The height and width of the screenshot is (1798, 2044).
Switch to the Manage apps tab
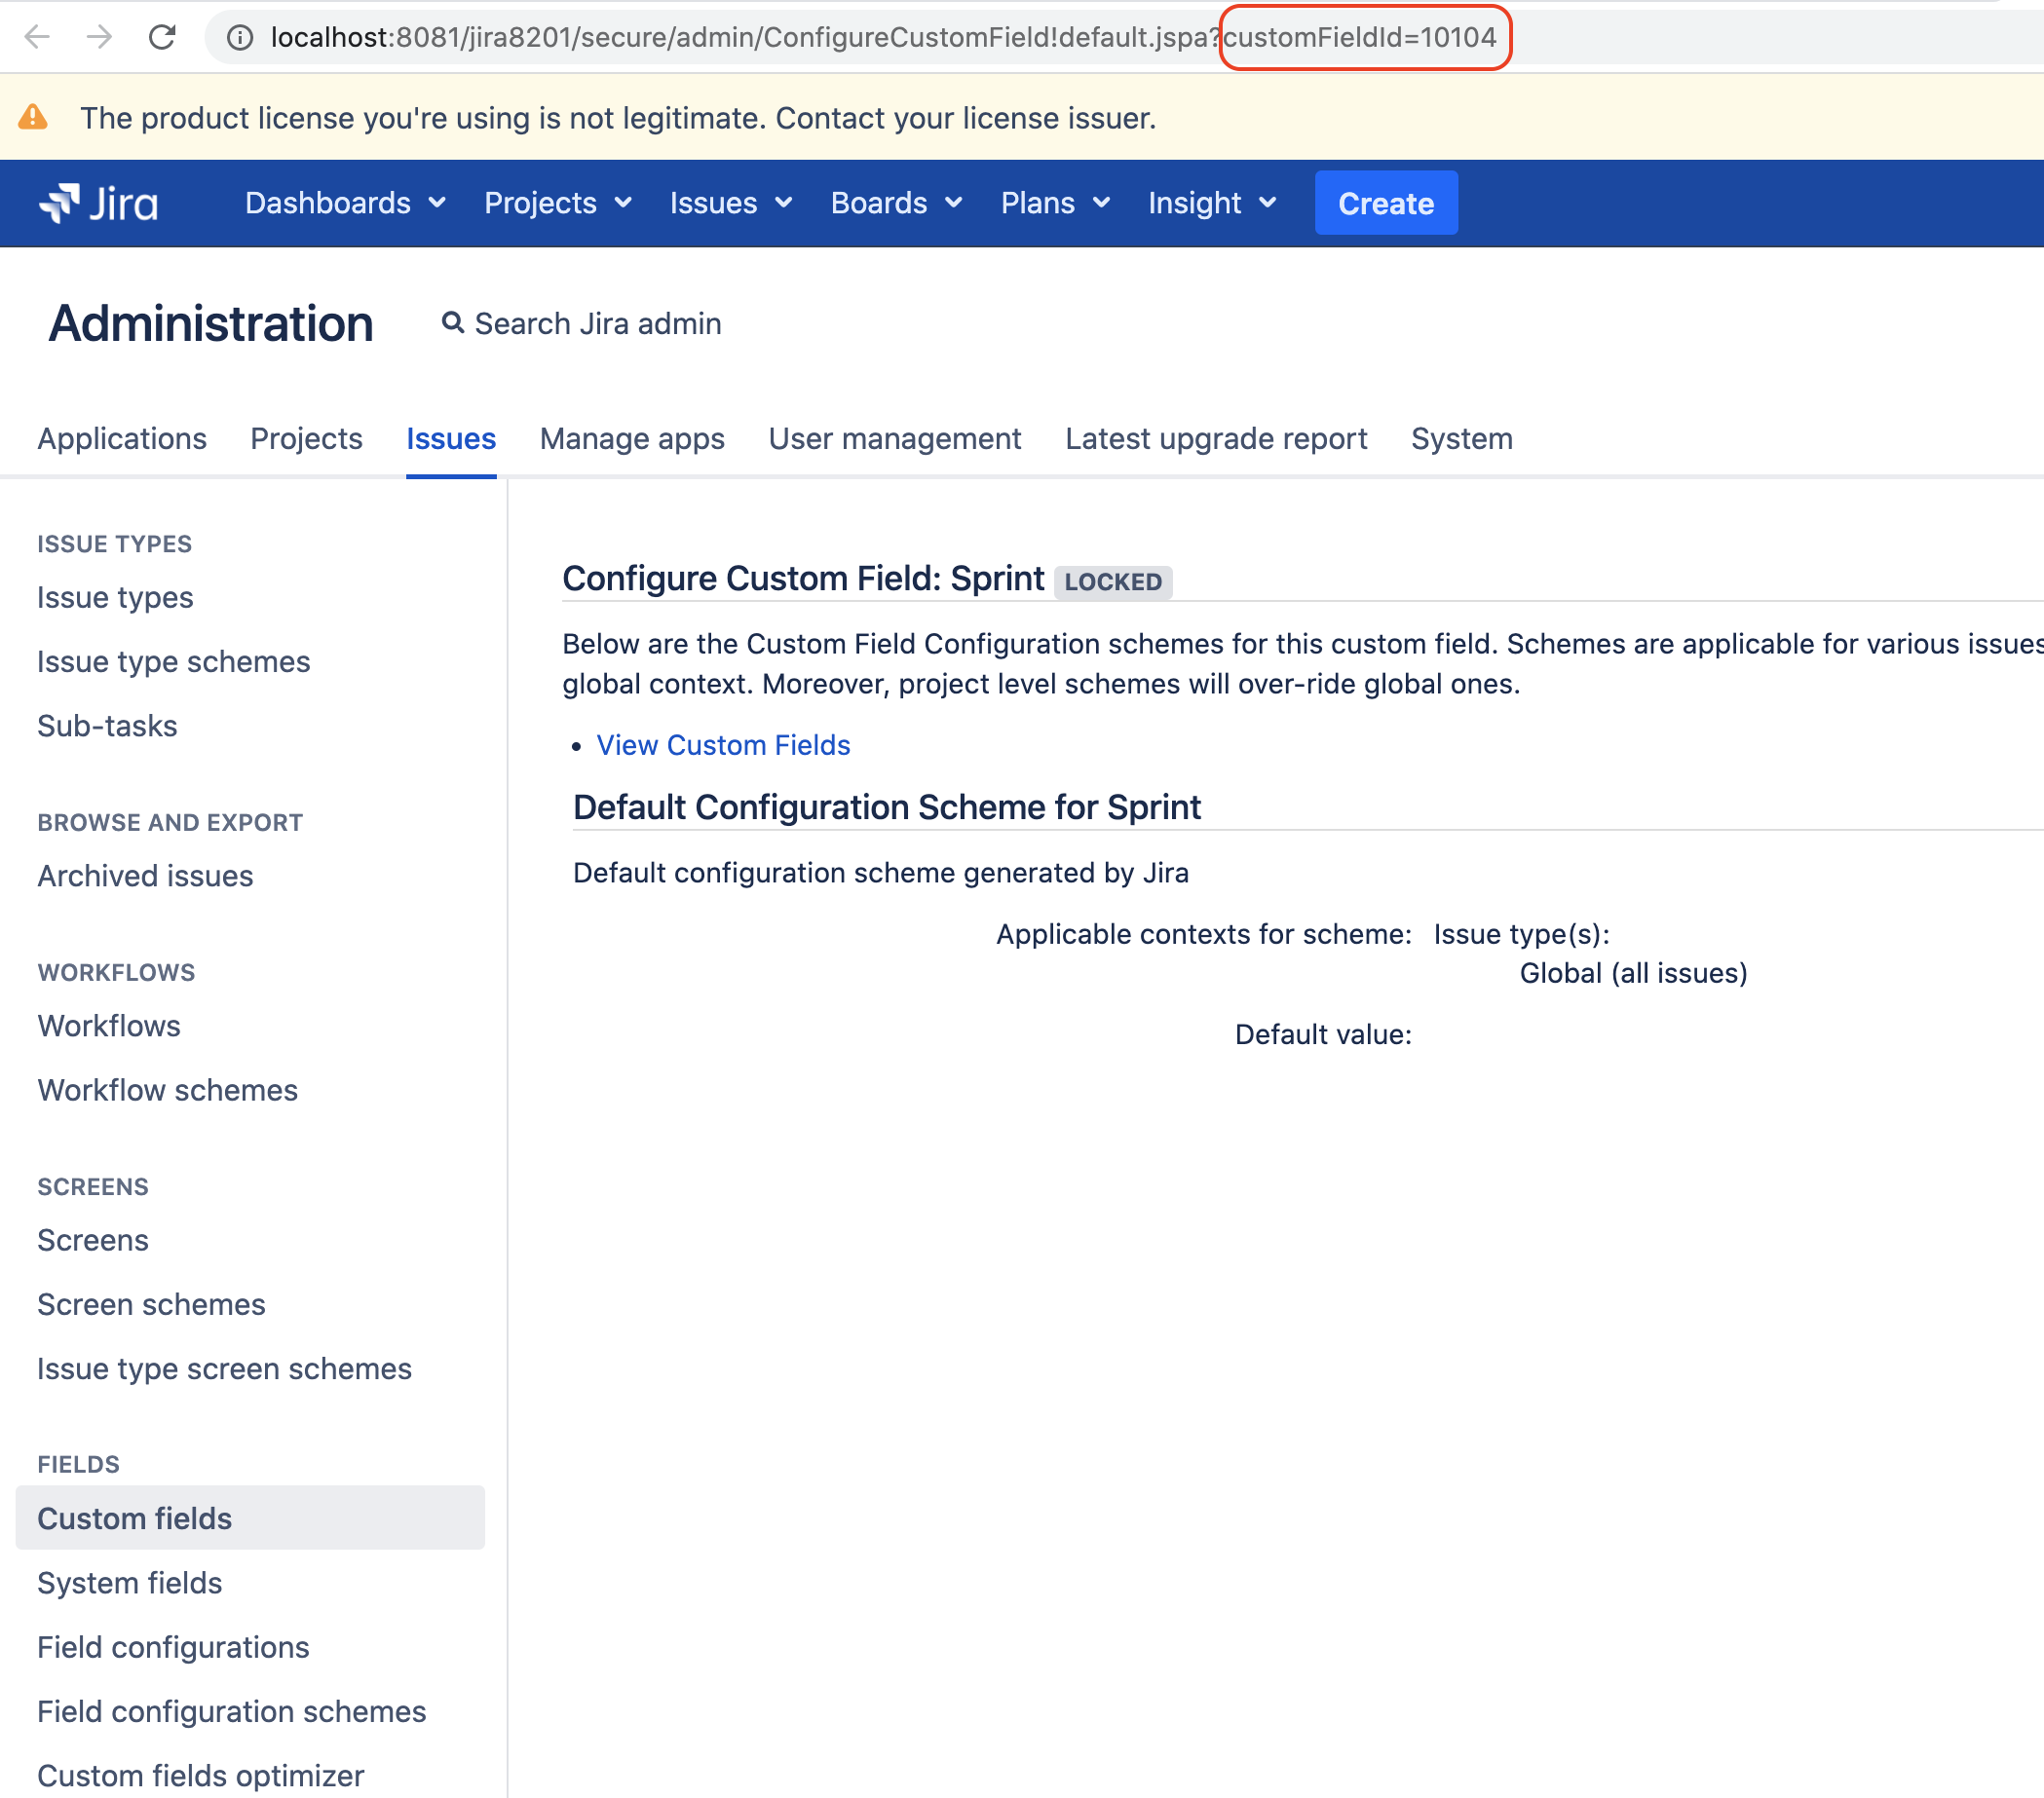632,439
